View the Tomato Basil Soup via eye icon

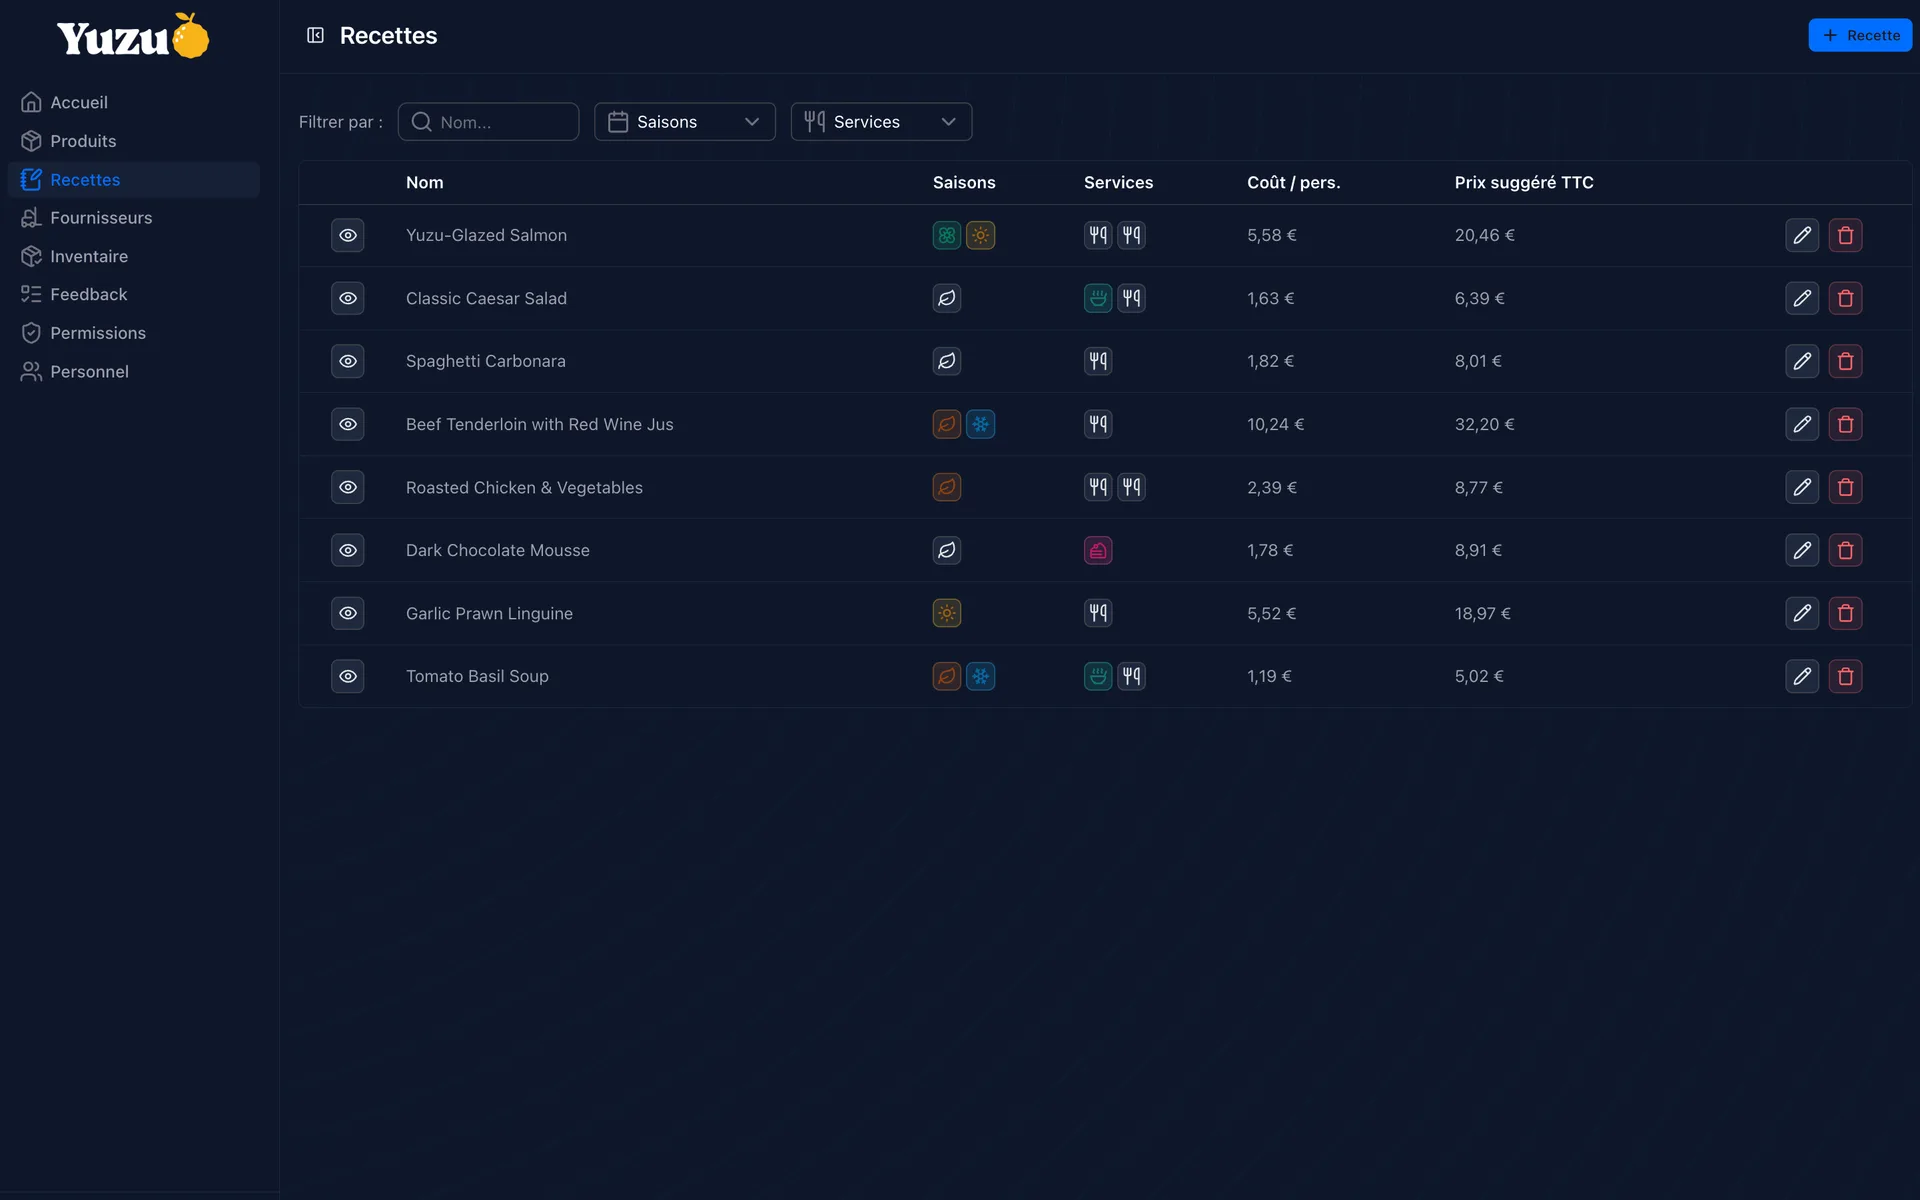click(348, 676)
